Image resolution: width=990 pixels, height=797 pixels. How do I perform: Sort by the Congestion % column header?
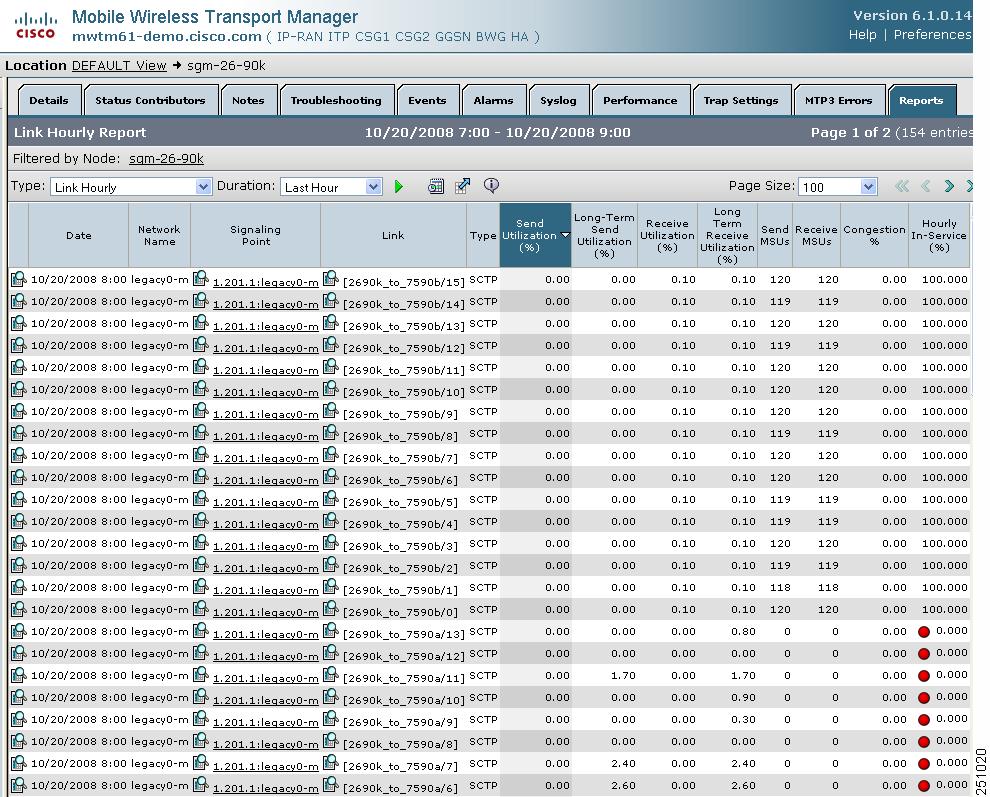pos(874,235)
